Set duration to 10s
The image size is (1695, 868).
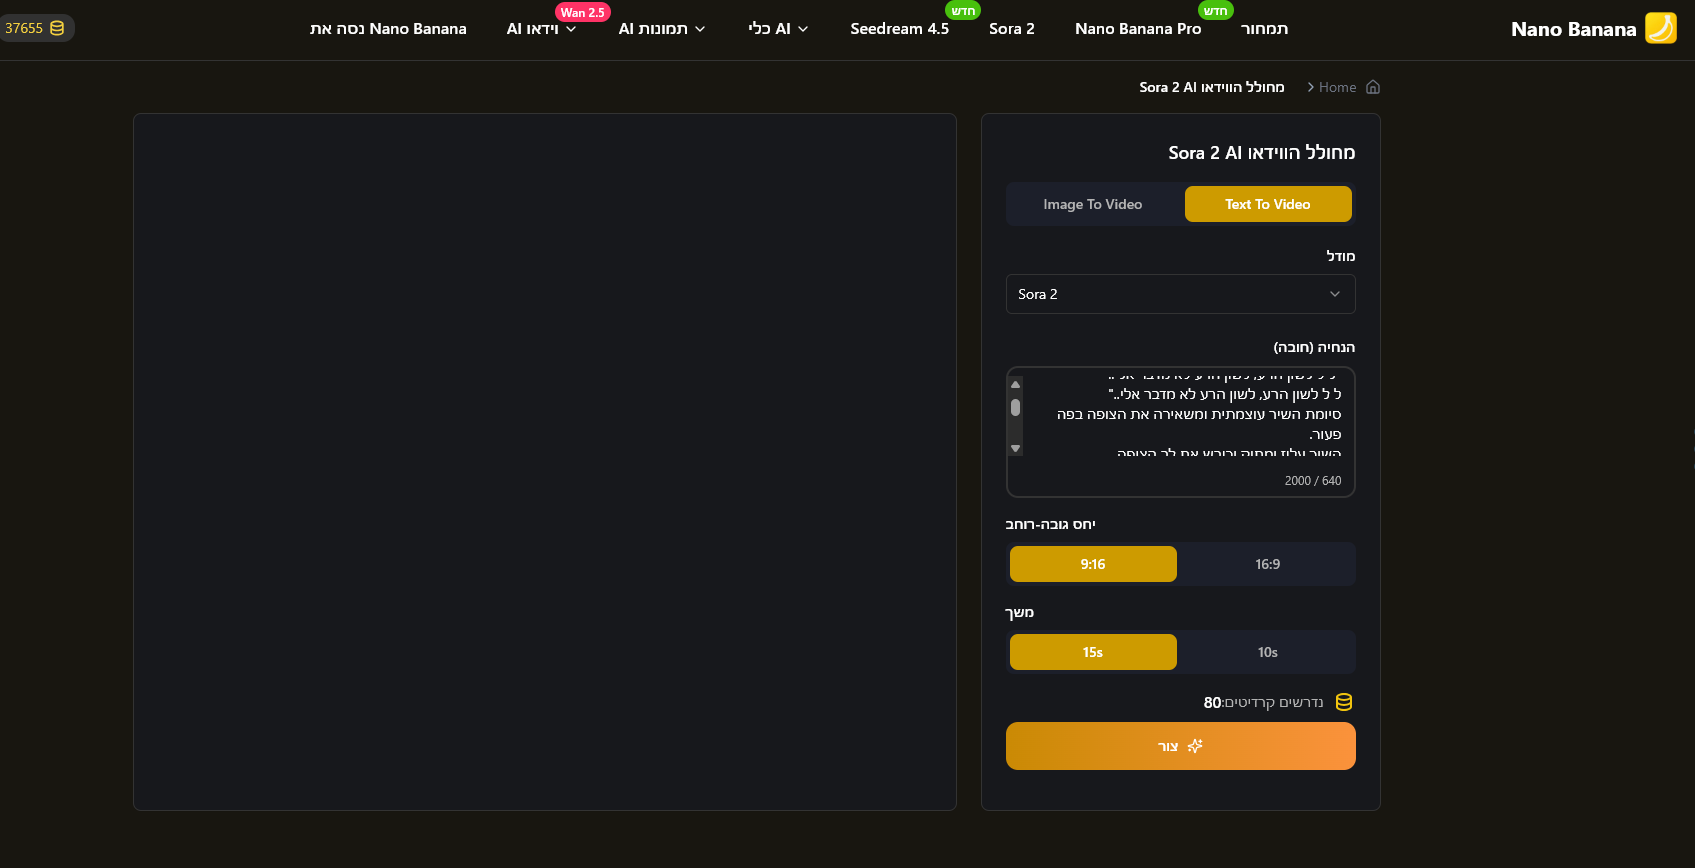[1268, 652]
